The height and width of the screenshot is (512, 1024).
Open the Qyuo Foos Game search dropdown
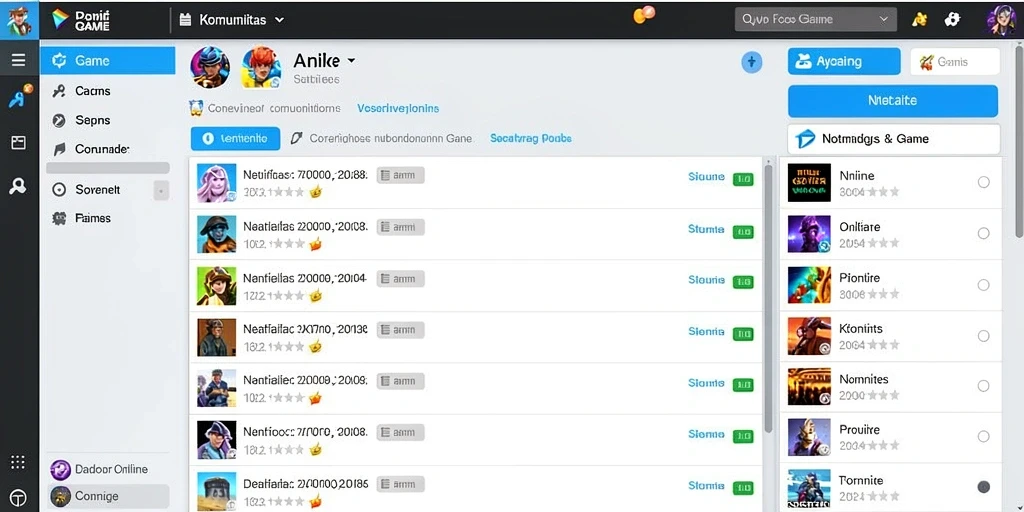[816, 20]
